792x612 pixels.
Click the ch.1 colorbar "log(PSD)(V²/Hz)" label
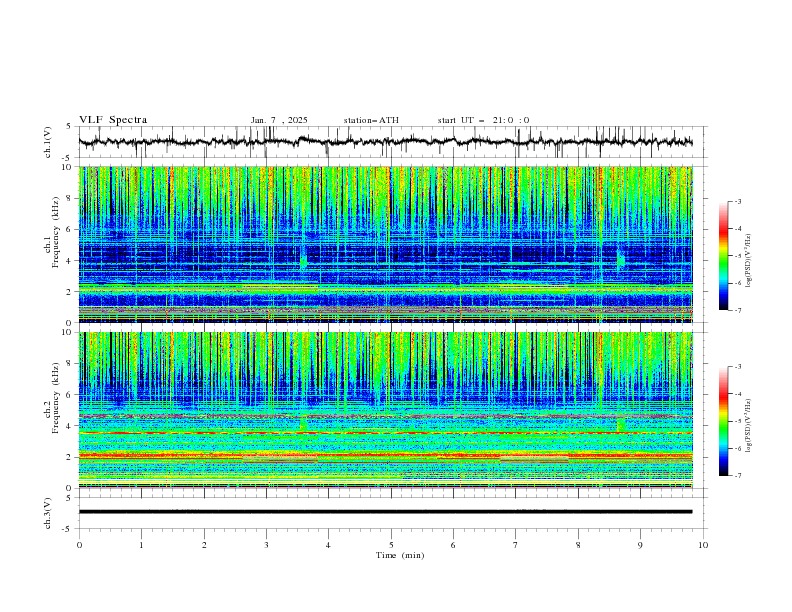(748, 261)
